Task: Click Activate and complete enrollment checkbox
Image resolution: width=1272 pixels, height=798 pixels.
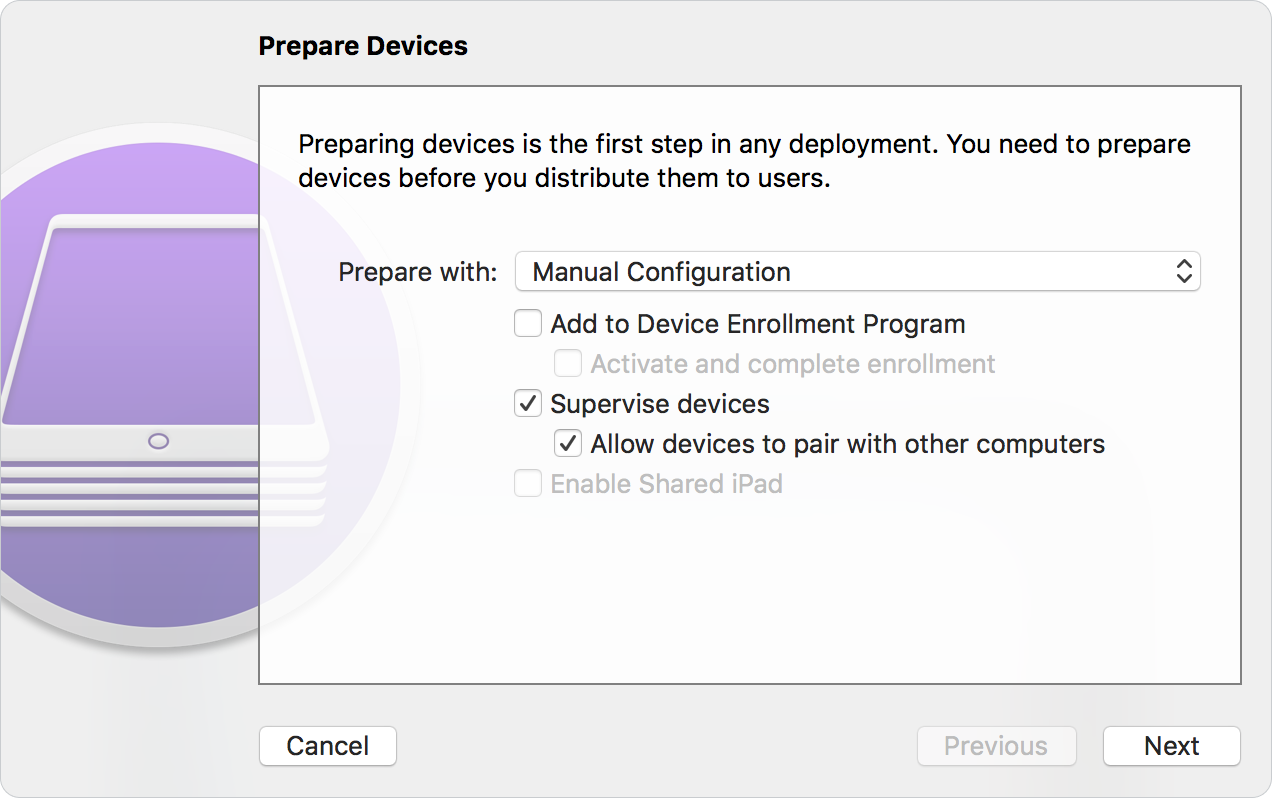Action: 568,364
